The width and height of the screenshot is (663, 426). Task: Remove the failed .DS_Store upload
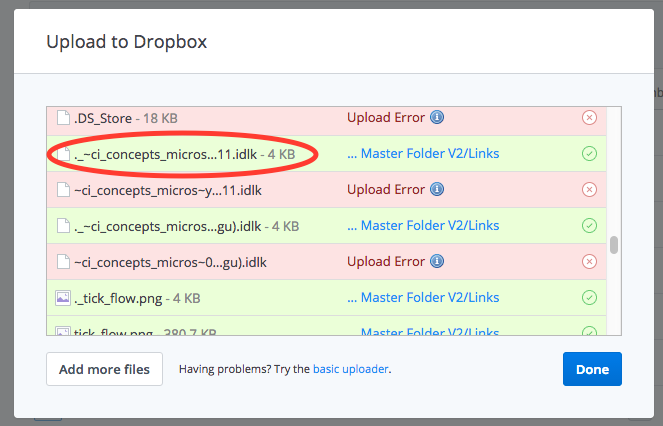(589, 118)
